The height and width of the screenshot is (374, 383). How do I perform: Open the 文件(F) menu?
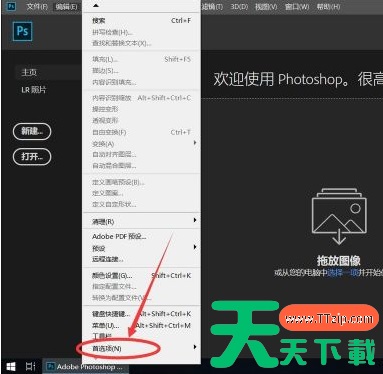[37, 6]
